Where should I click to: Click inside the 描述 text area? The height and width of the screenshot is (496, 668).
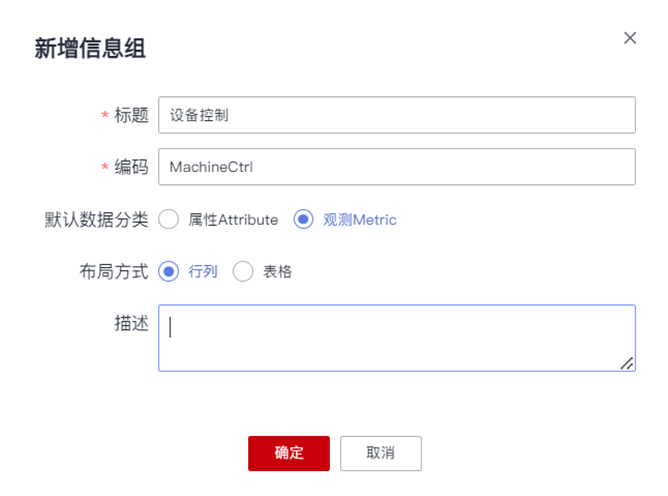point(396,337)
